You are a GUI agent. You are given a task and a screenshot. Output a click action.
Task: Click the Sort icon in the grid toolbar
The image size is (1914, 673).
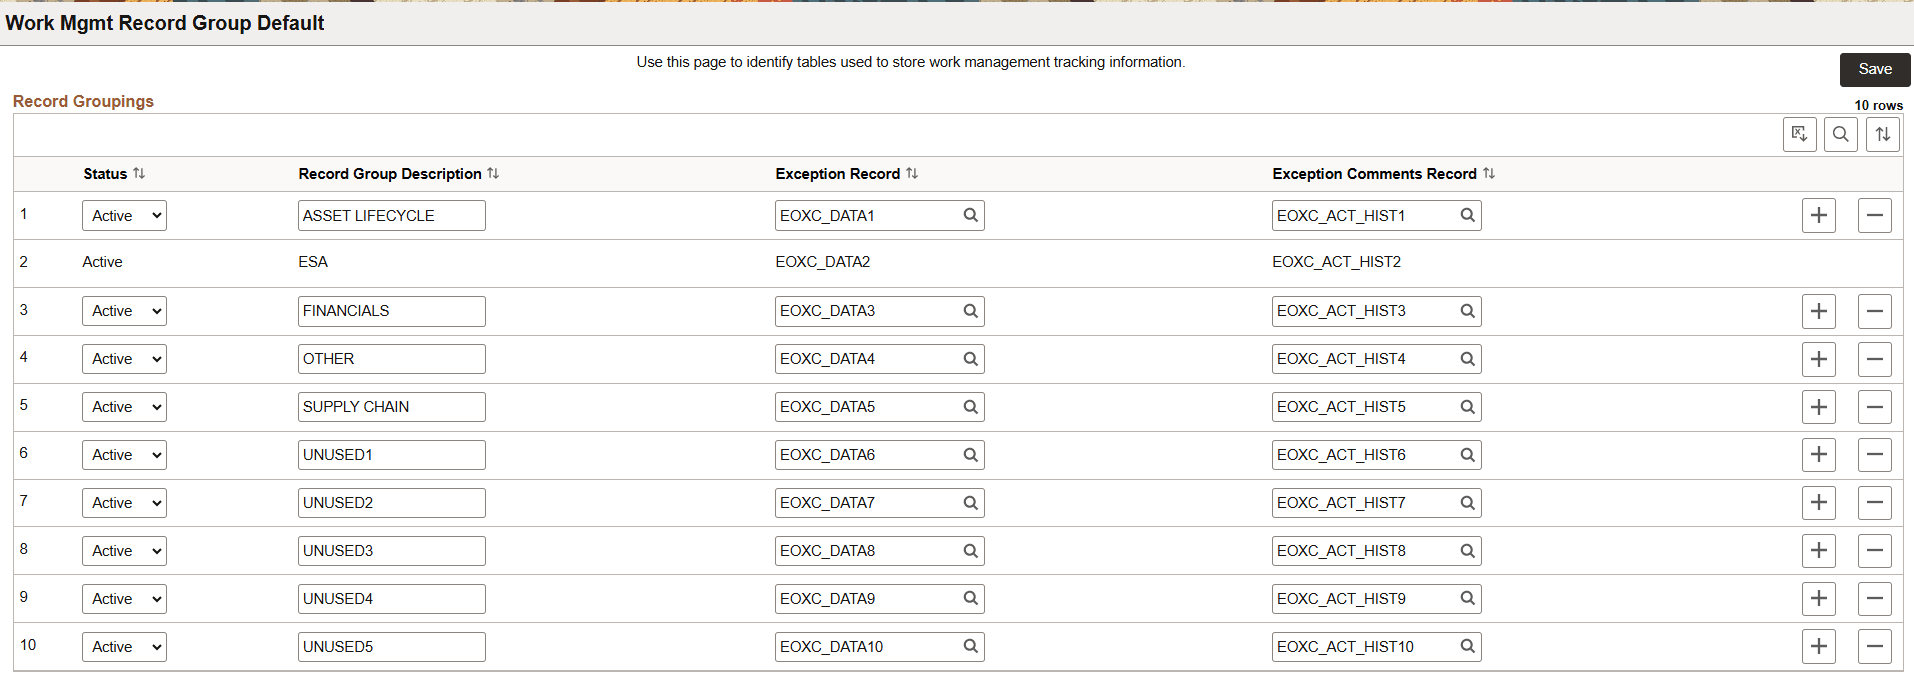coord(1883,133)
